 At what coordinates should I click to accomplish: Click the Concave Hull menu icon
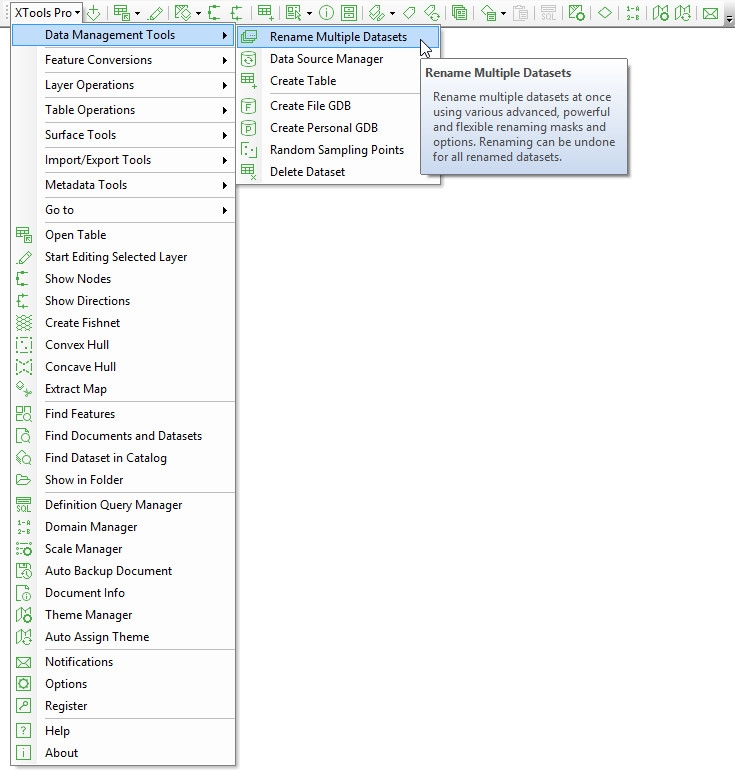24,367
